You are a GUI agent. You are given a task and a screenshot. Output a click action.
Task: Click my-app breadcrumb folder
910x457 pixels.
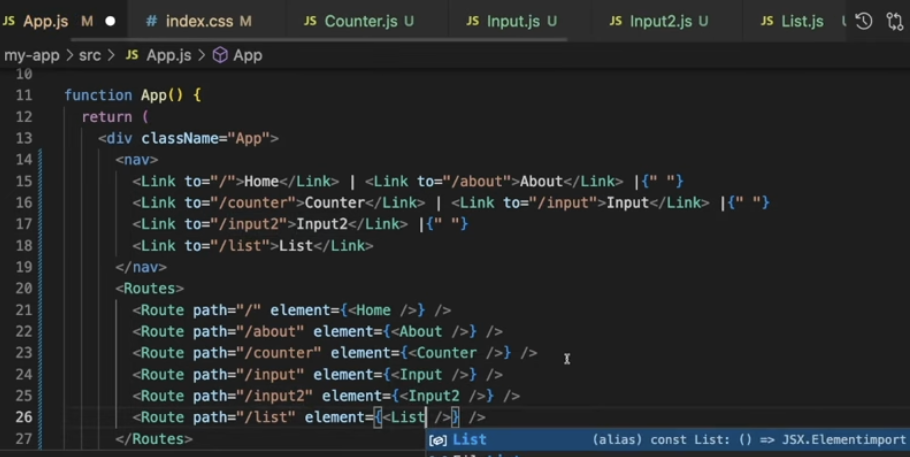coord(32,55)
